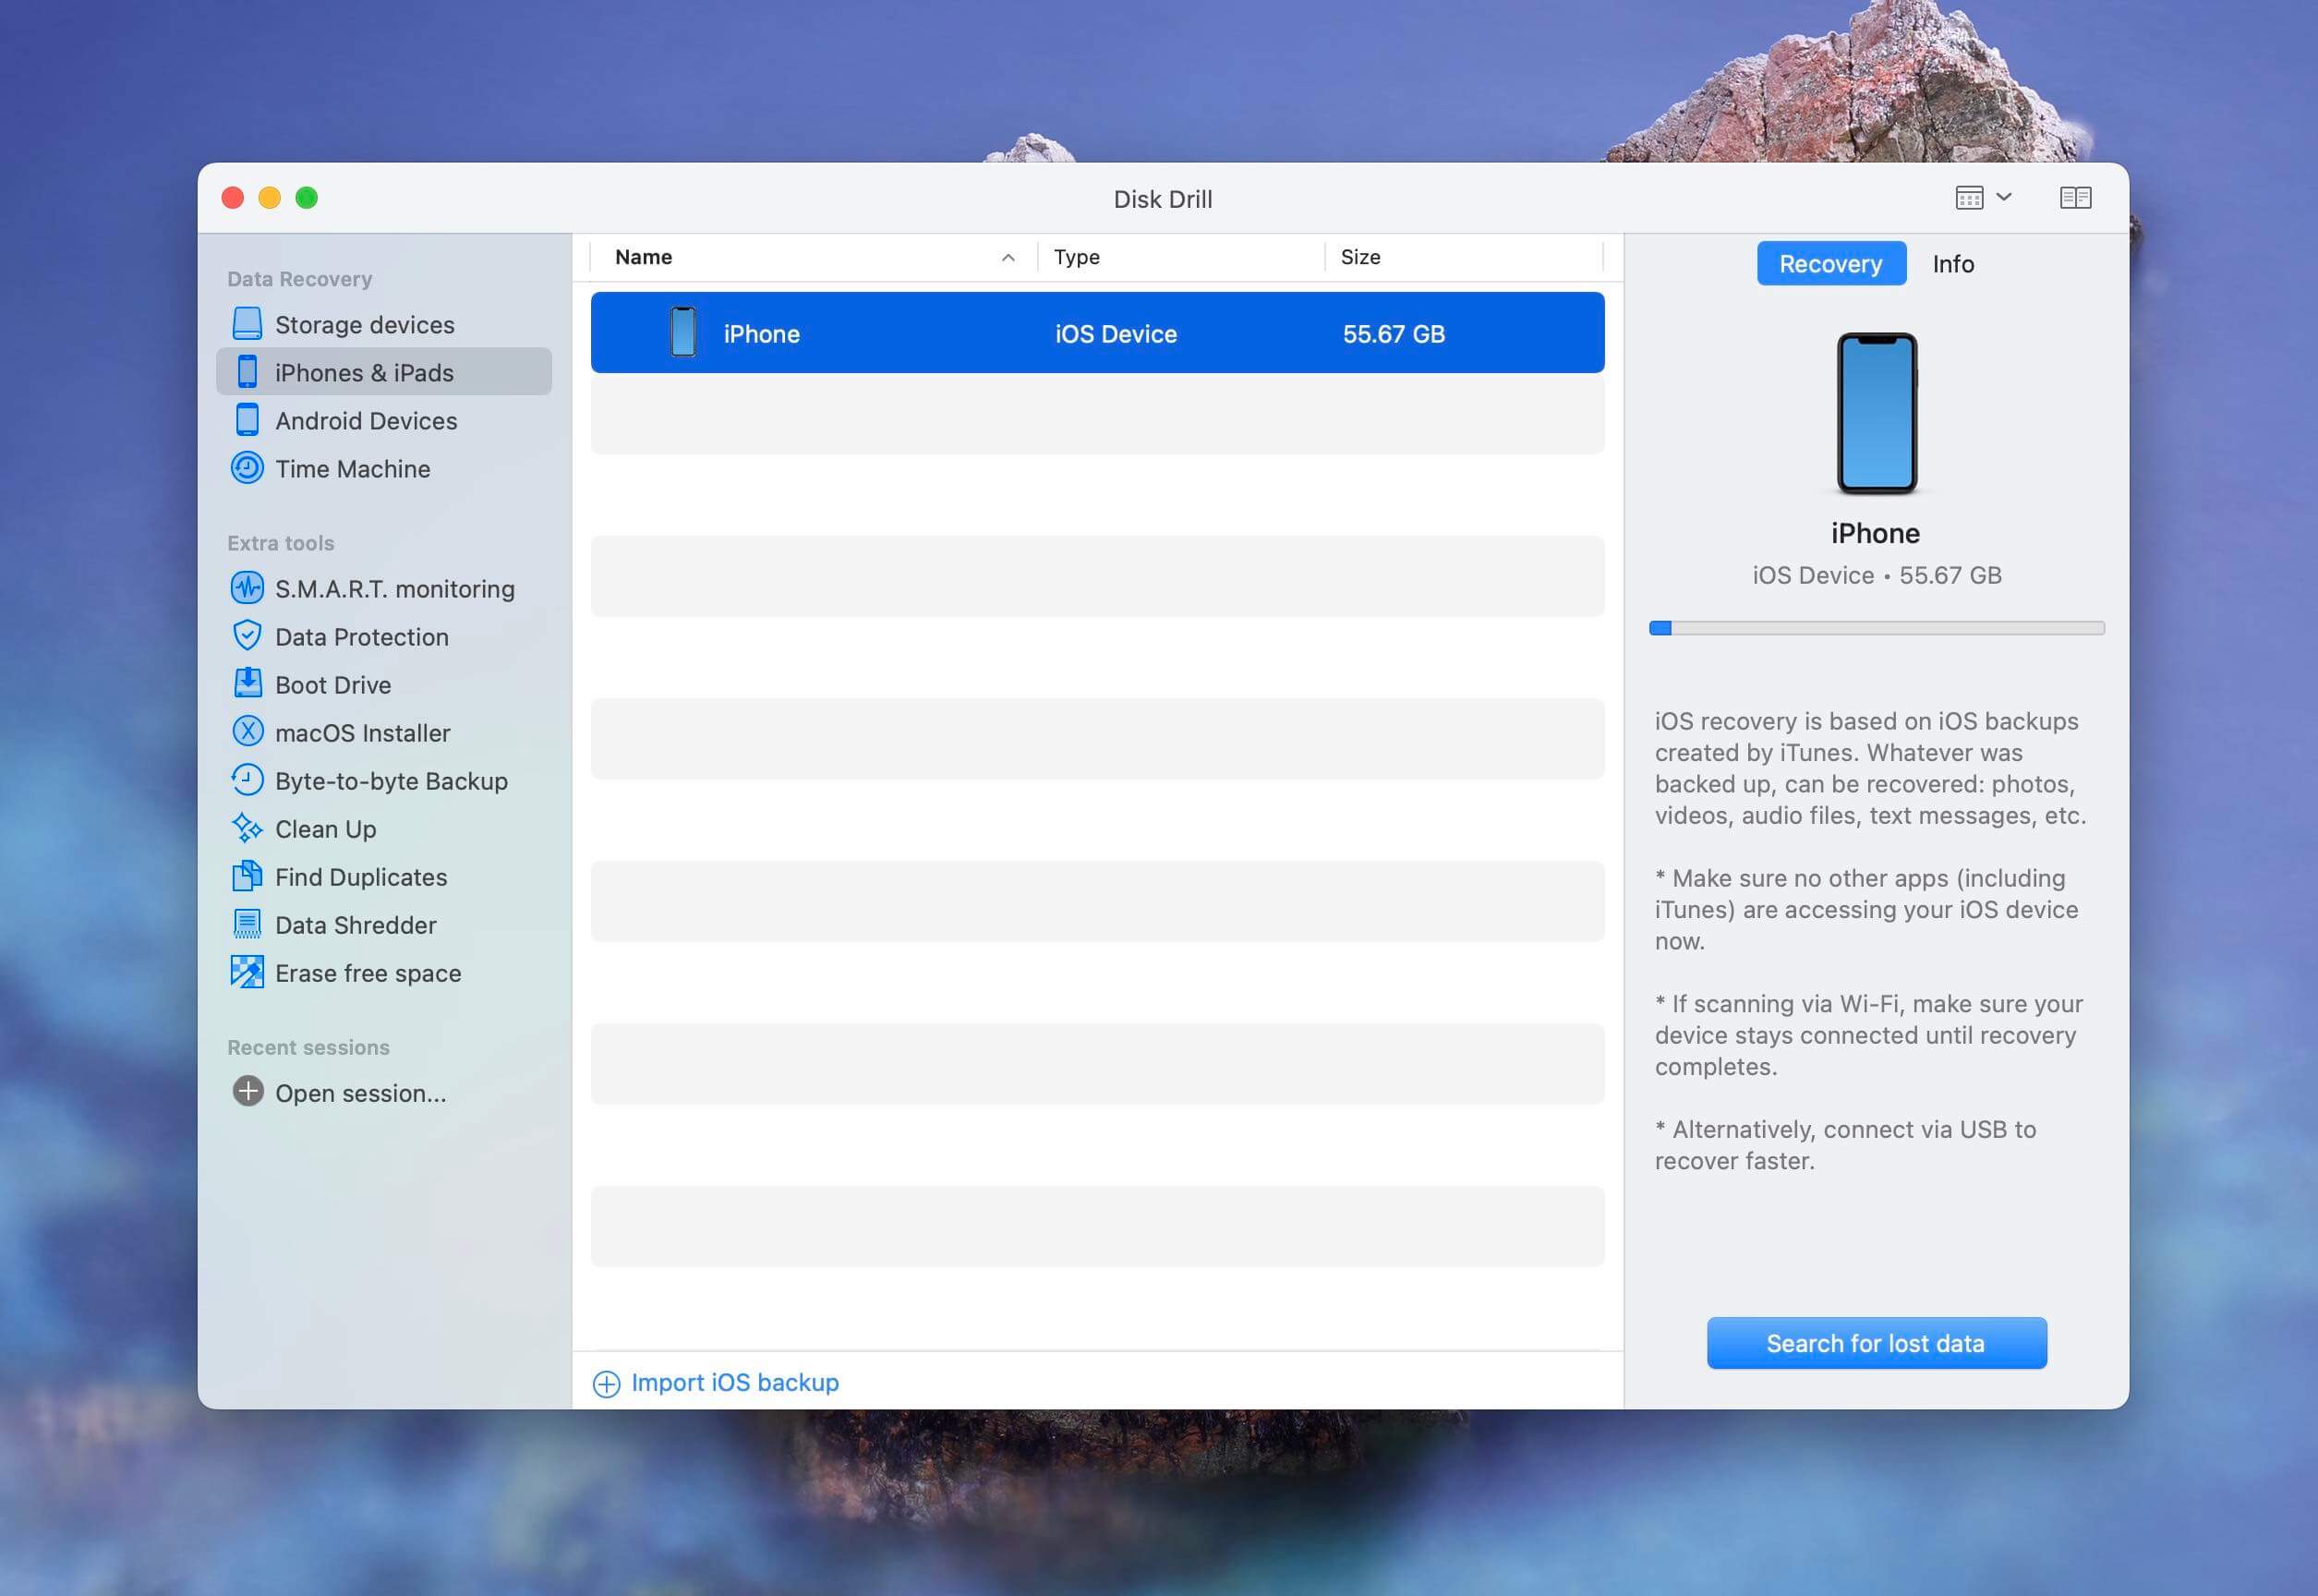Open the Boot Drive tool

[384, 684]
